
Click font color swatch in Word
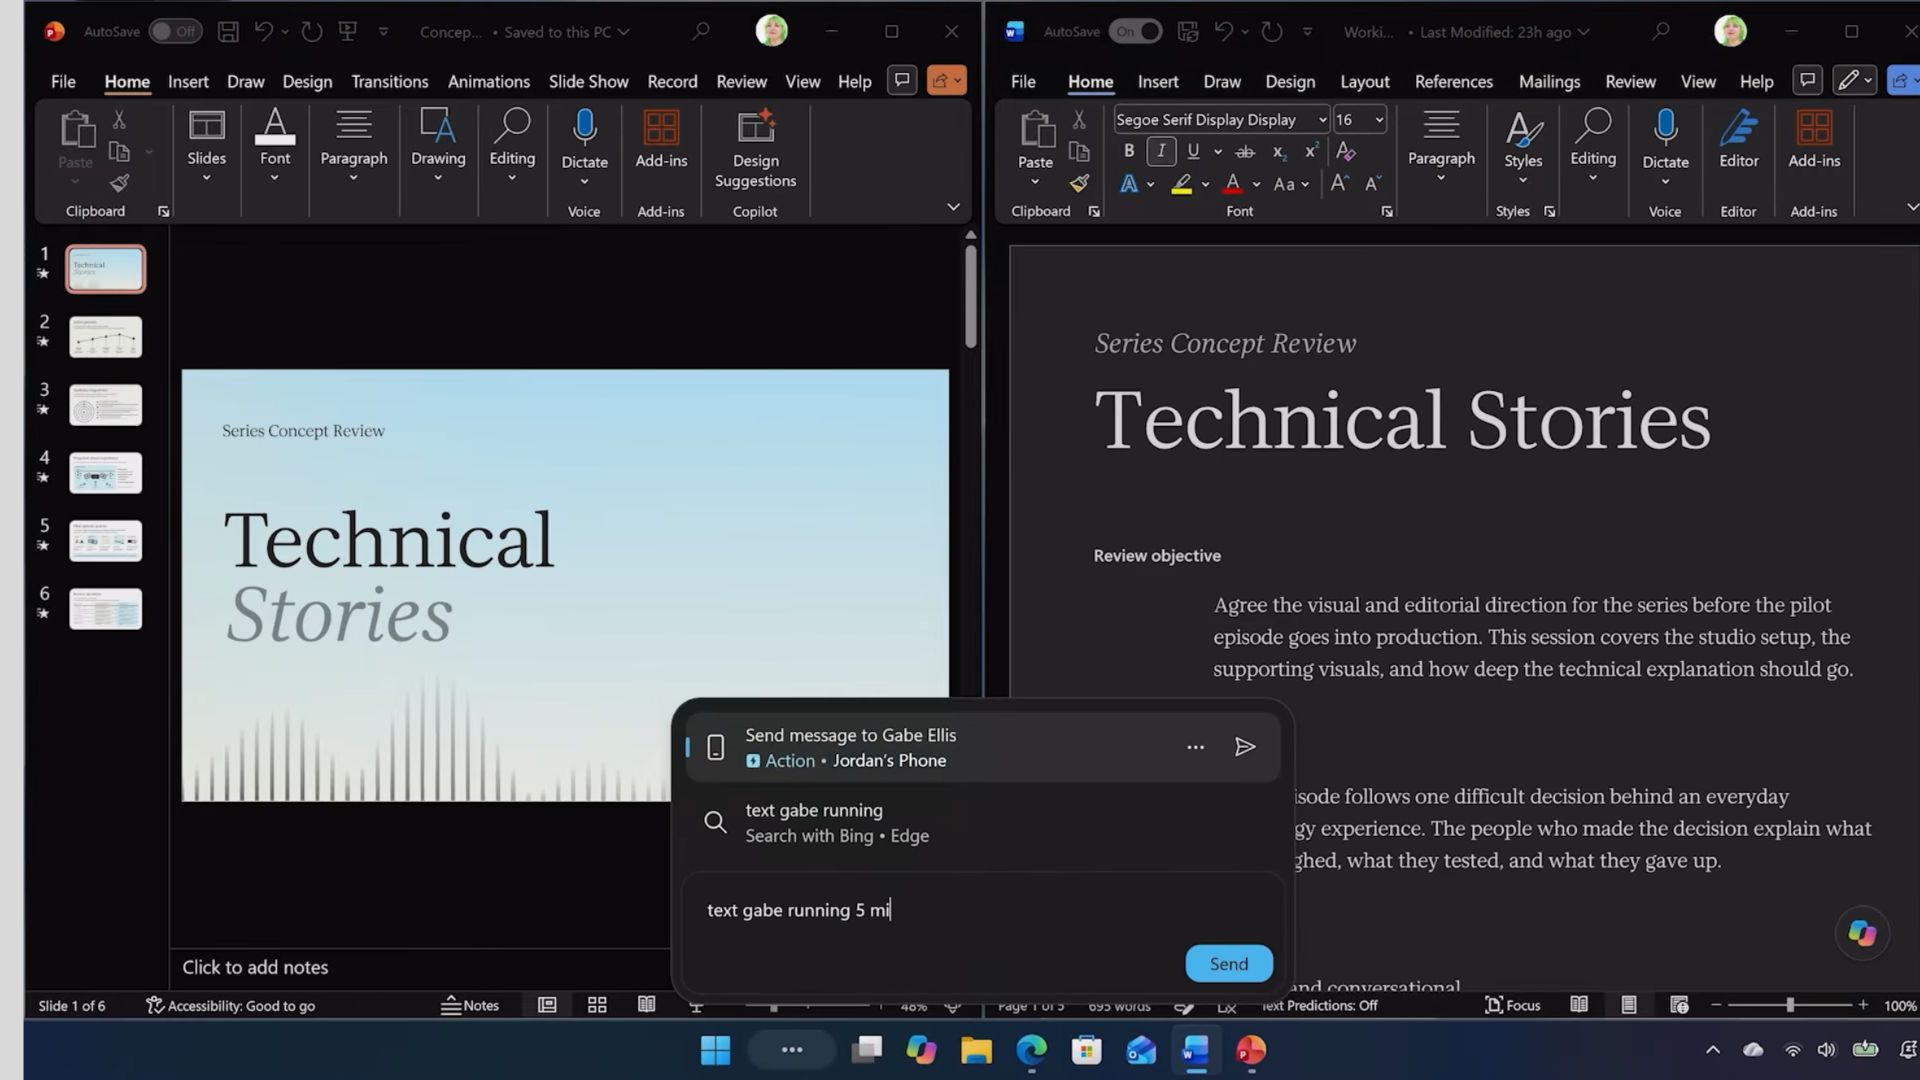pos(1232,184)
